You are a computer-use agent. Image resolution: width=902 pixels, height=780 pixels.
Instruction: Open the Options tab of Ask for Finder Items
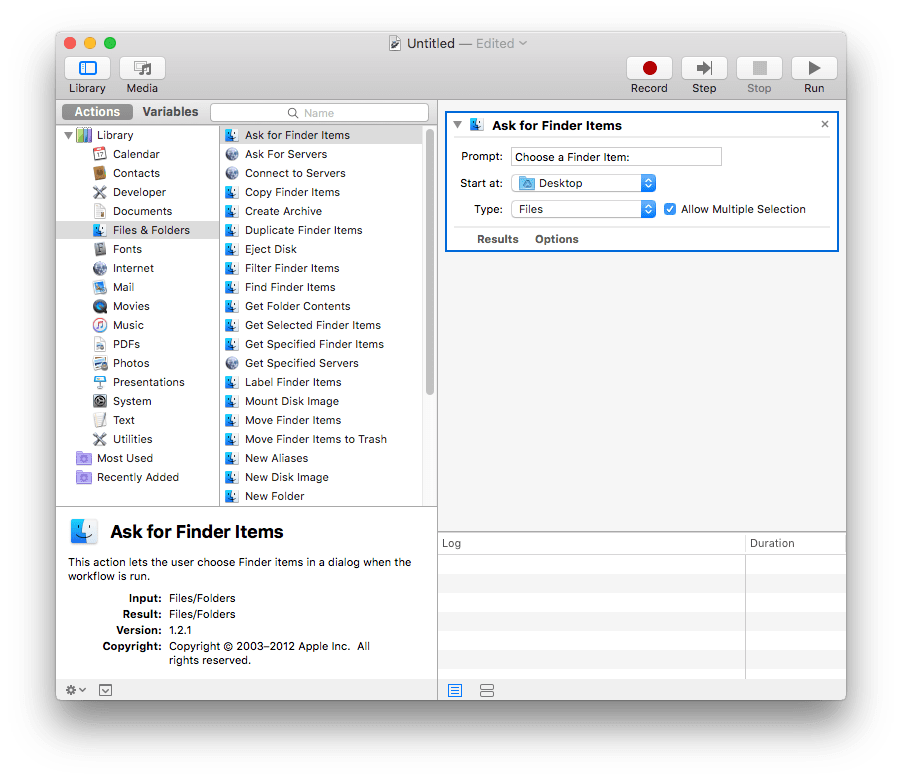click(x=556, y=239)
